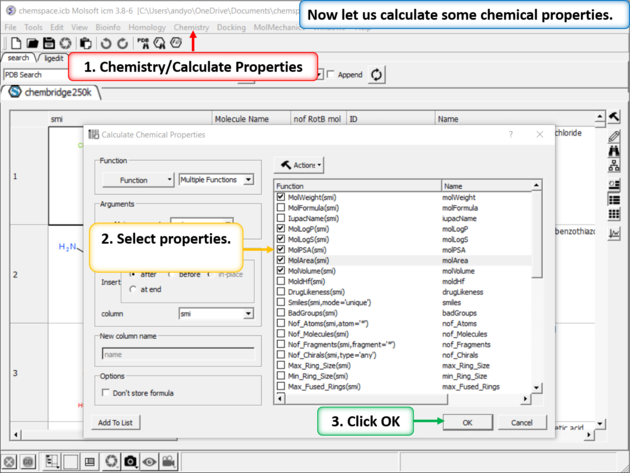Check the Don't store formula option

107,393
